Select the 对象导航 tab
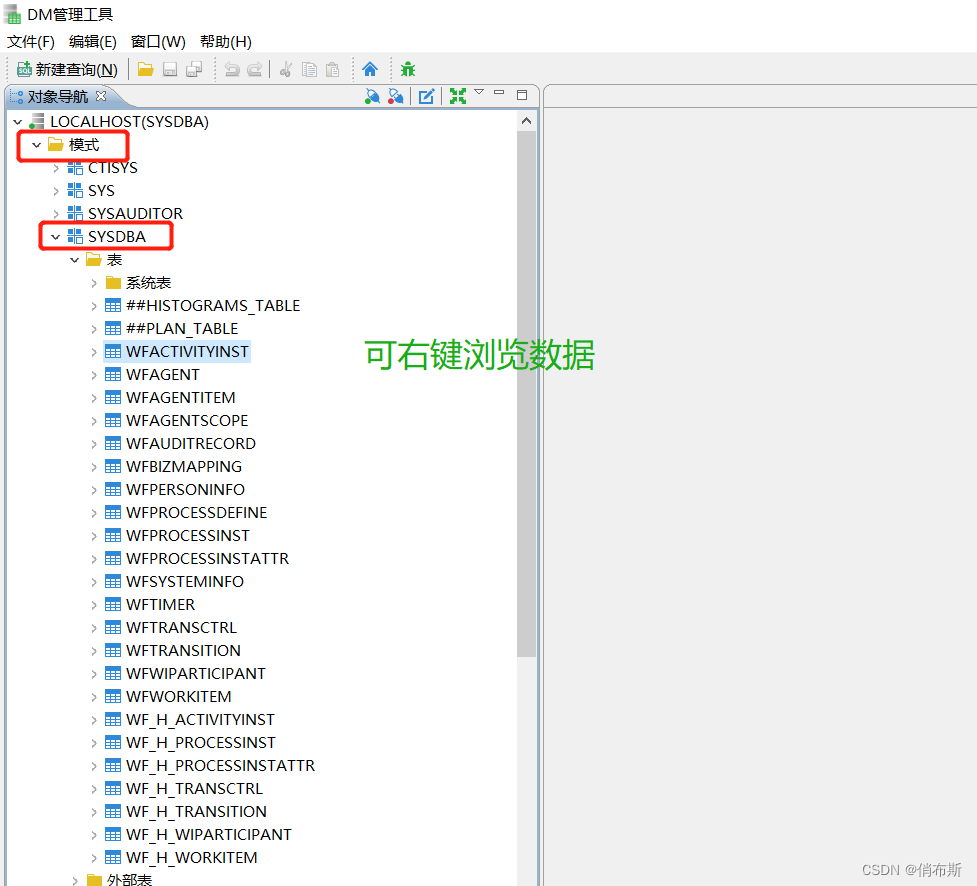This screenshot has height=886, width=977. pos(57,97)
